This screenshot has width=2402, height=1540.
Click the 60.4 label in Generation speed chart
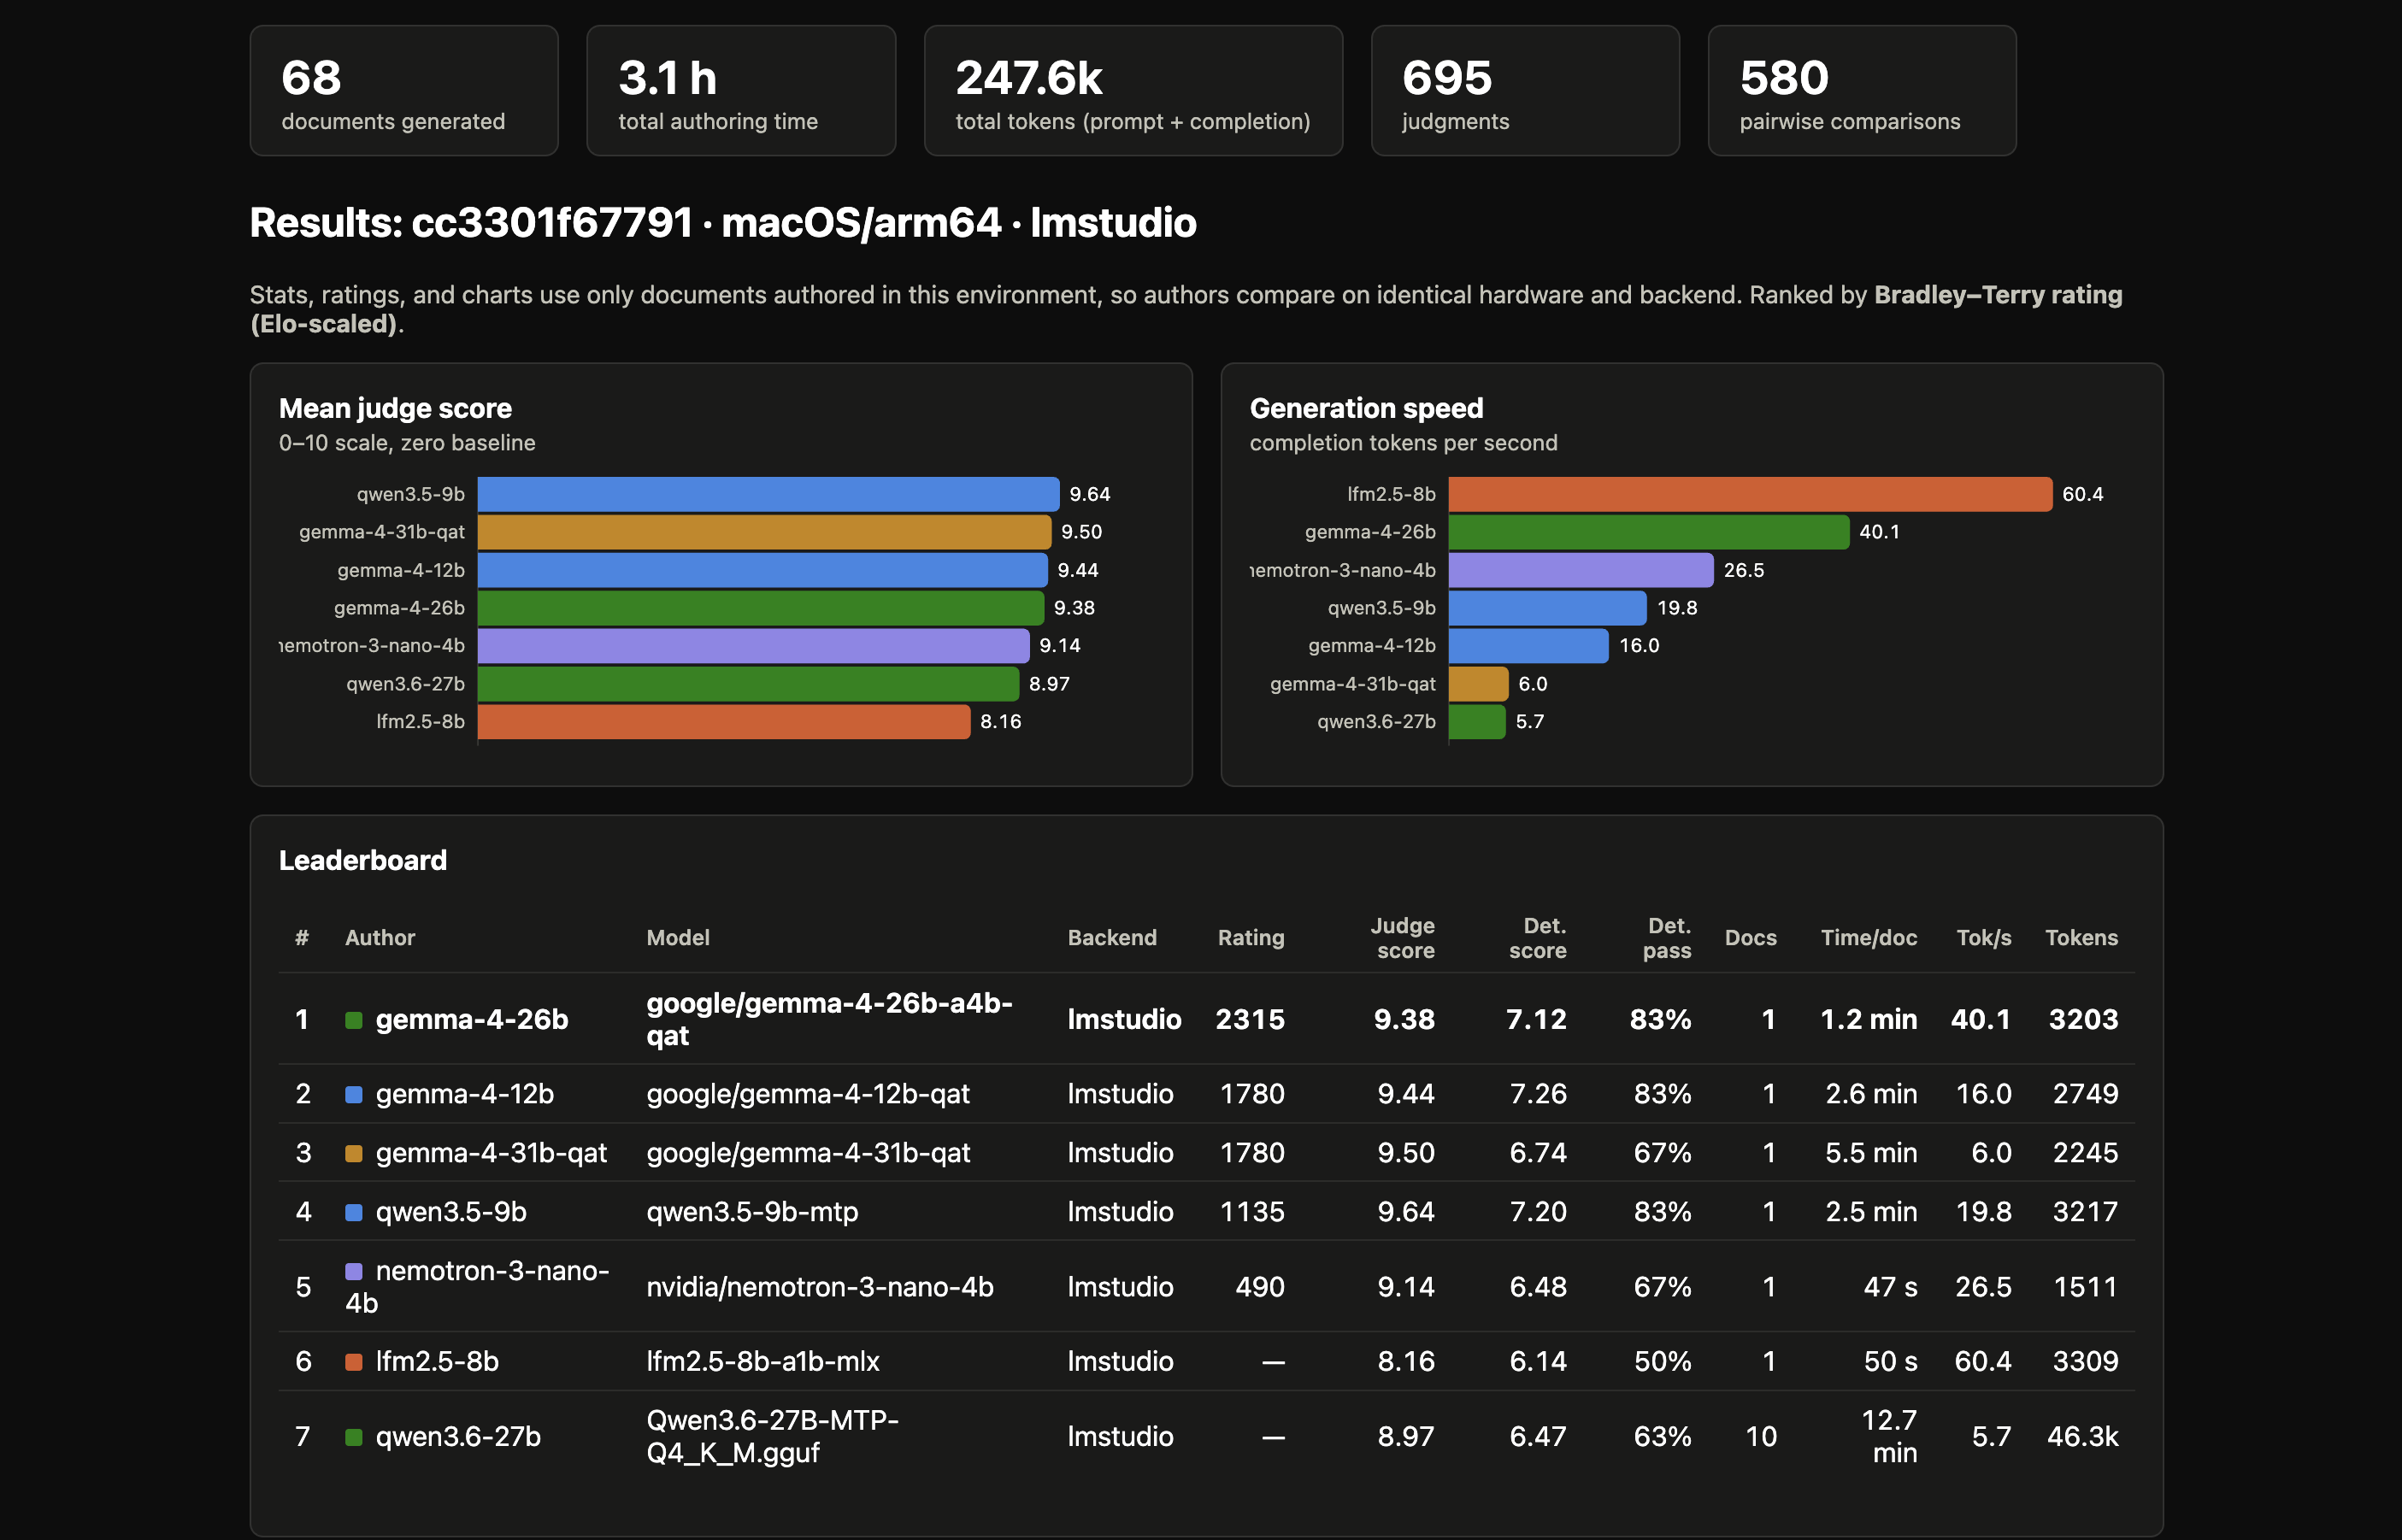point(2083,494)
